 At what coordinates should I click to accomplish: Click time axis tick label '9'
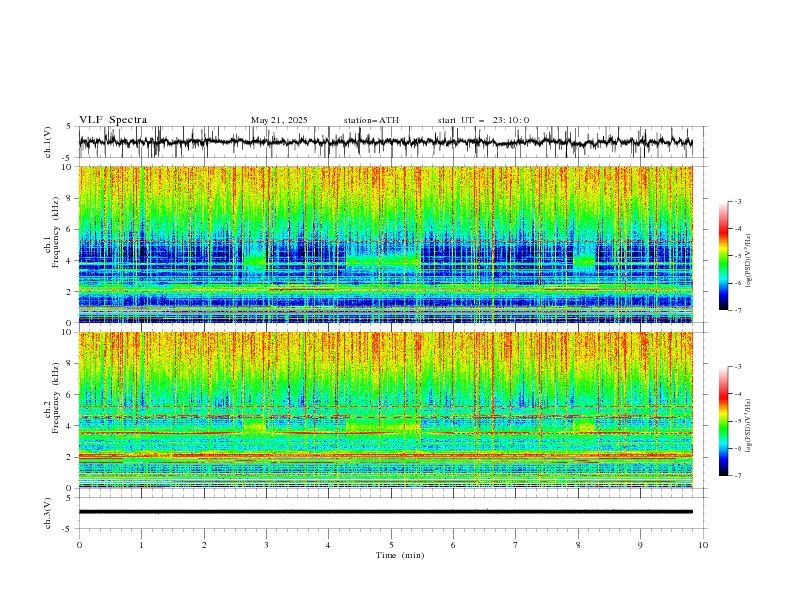pos(640,545)
